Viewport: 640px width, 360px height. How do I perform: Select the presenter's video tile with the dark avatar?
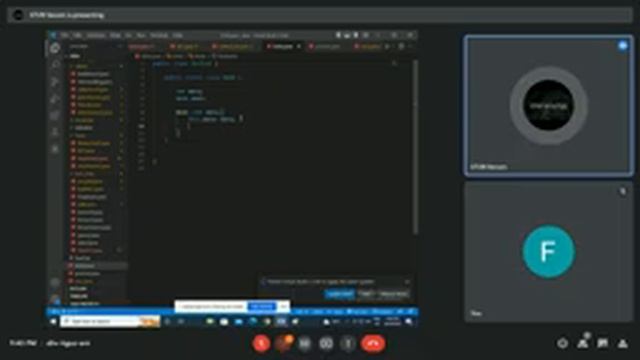coord(549,106)
